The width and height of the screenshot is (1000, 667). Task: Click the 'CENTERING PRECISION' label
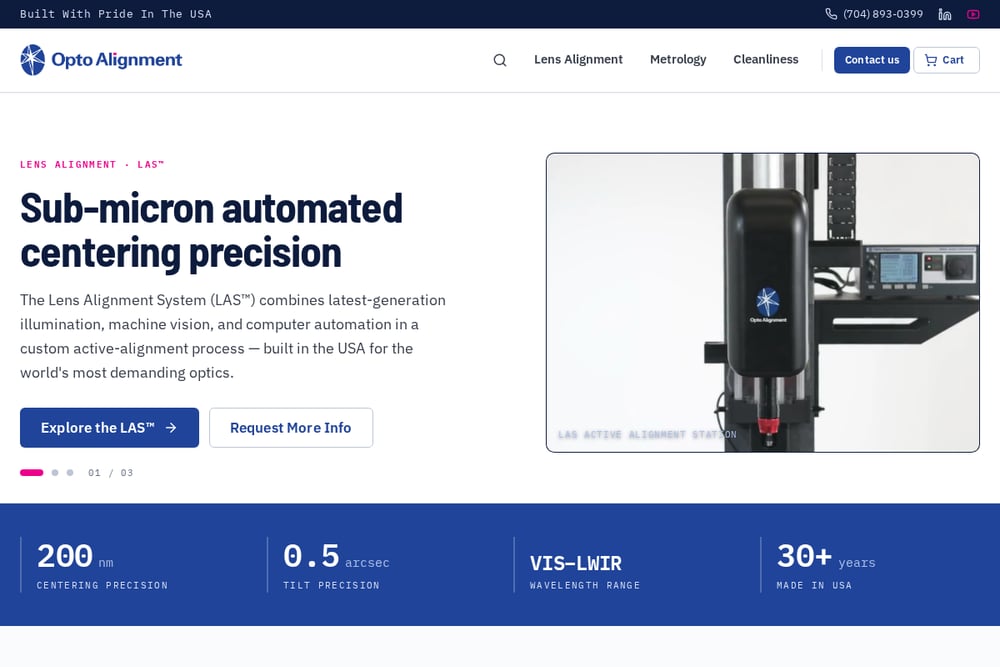point(102,585)
